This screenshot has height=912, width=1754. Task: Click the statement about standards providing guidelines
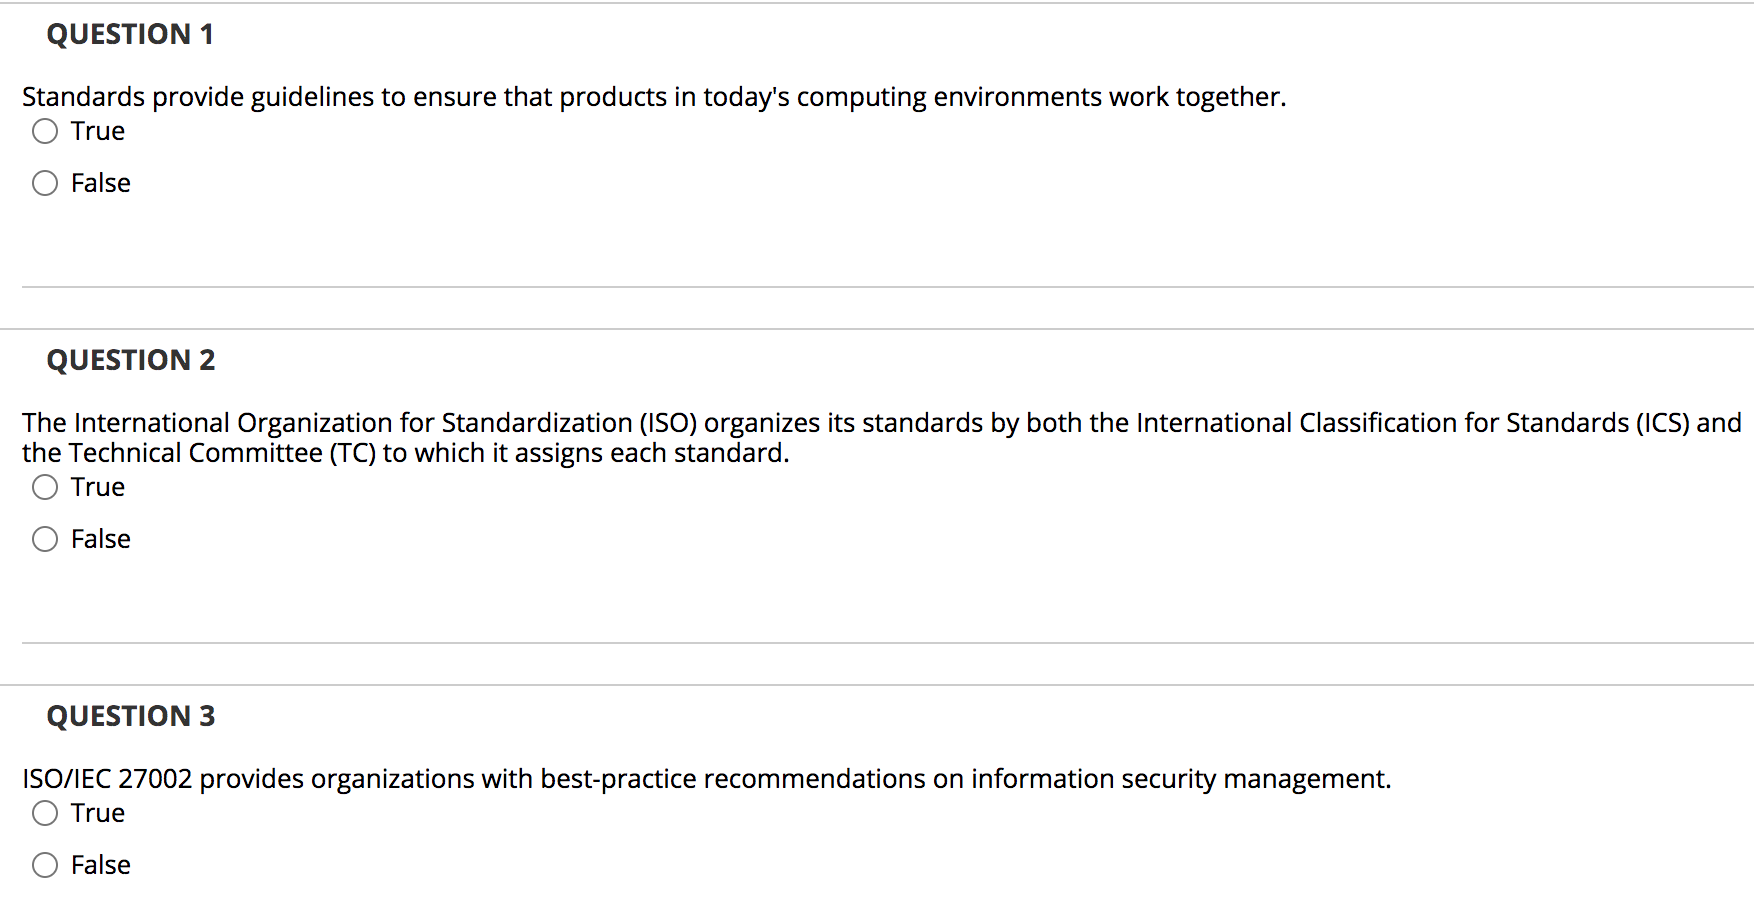tap(654, 97)
